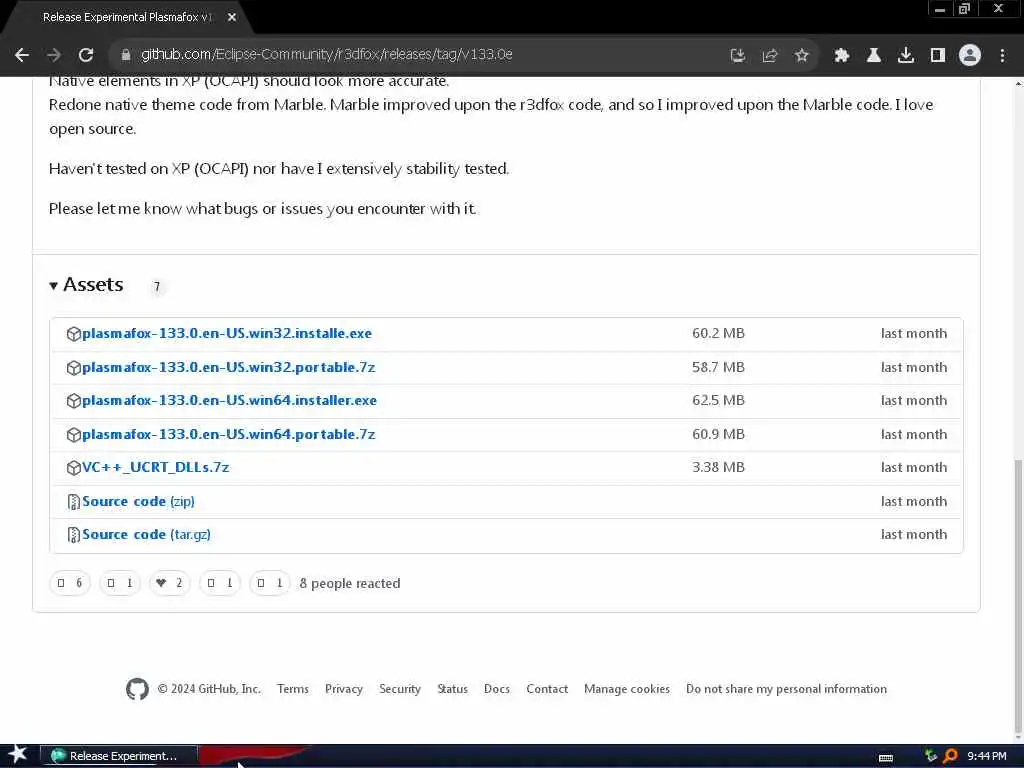
Task: Click package icon beside win32.portable.7z
Action: tap(73, 368)
